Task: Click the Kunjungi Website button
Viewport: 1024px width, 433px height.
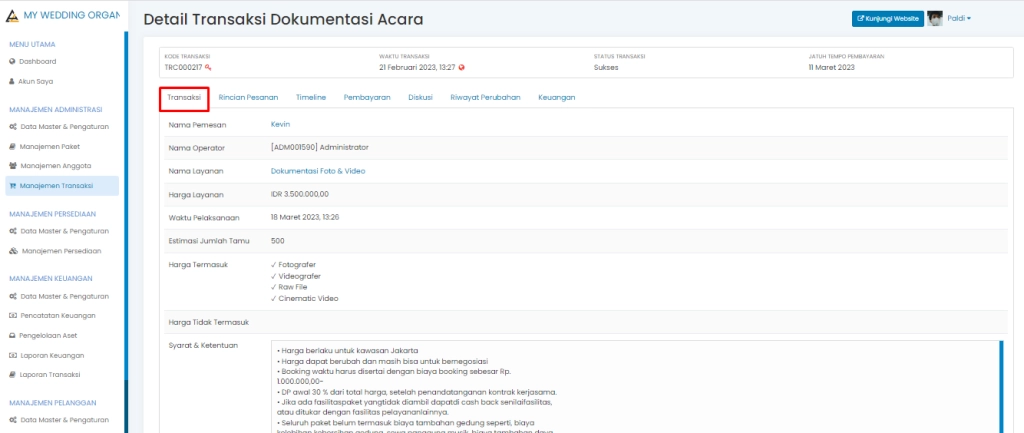Action: (887, 18)
